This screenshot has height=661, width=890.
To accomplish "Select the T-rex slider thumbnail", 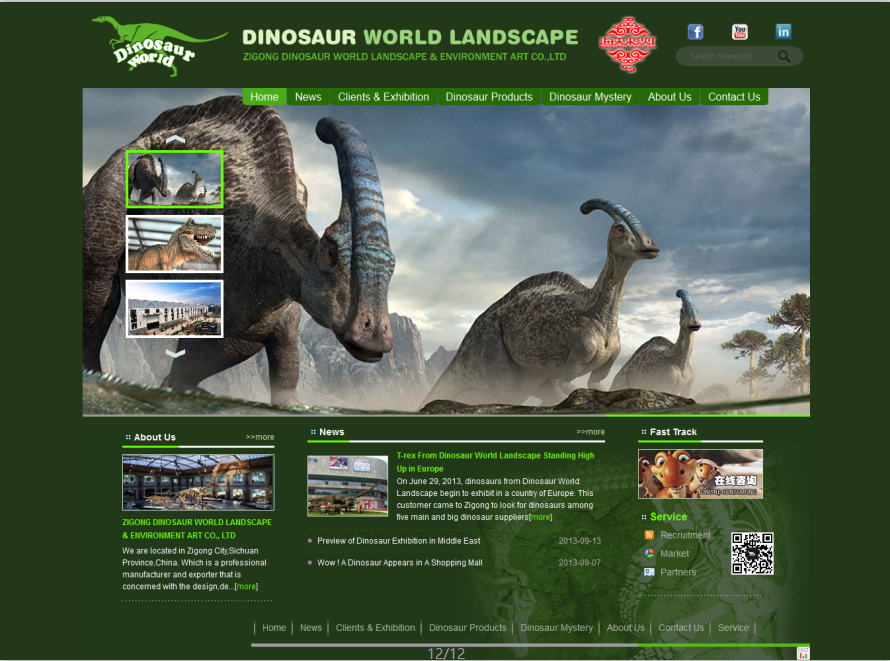I will pos(174,244).
